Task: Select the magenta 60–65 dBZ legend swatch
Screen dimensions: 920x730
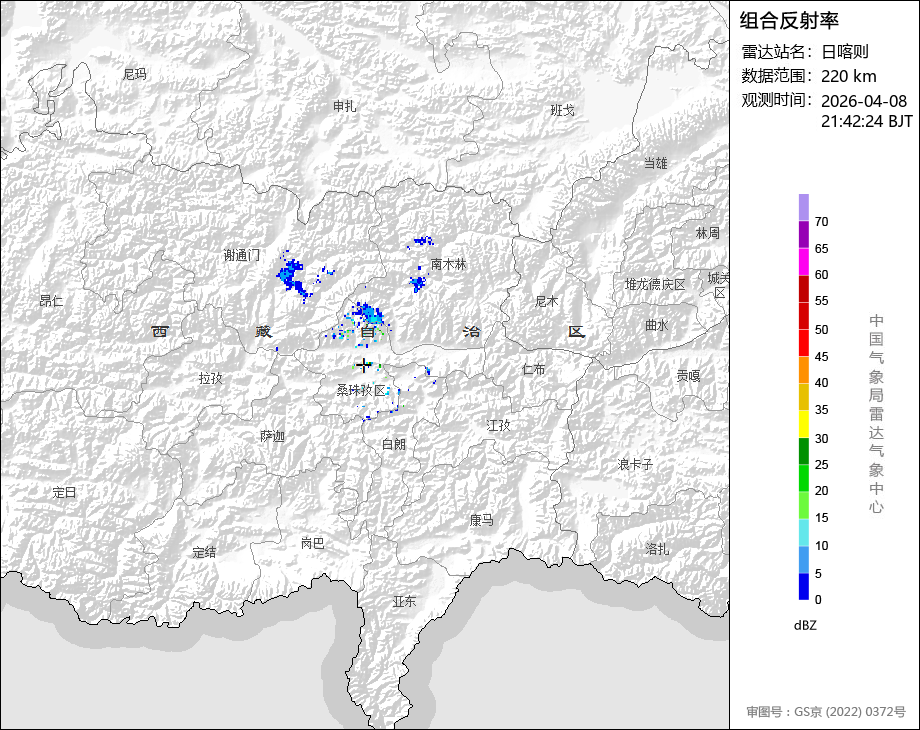Action: point(804,262)
